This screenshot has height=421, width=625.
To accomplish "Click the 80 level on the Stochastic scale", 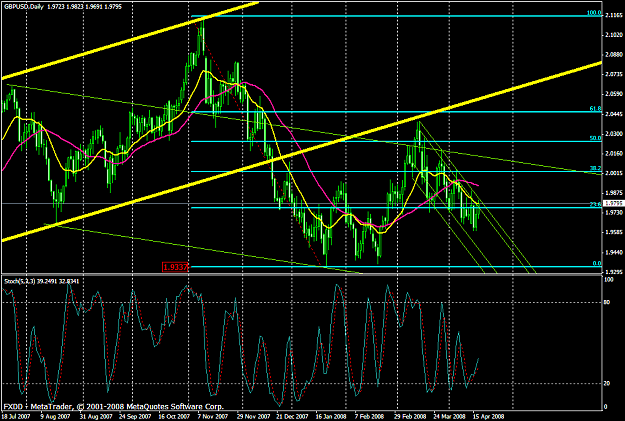I will (607, 302).
